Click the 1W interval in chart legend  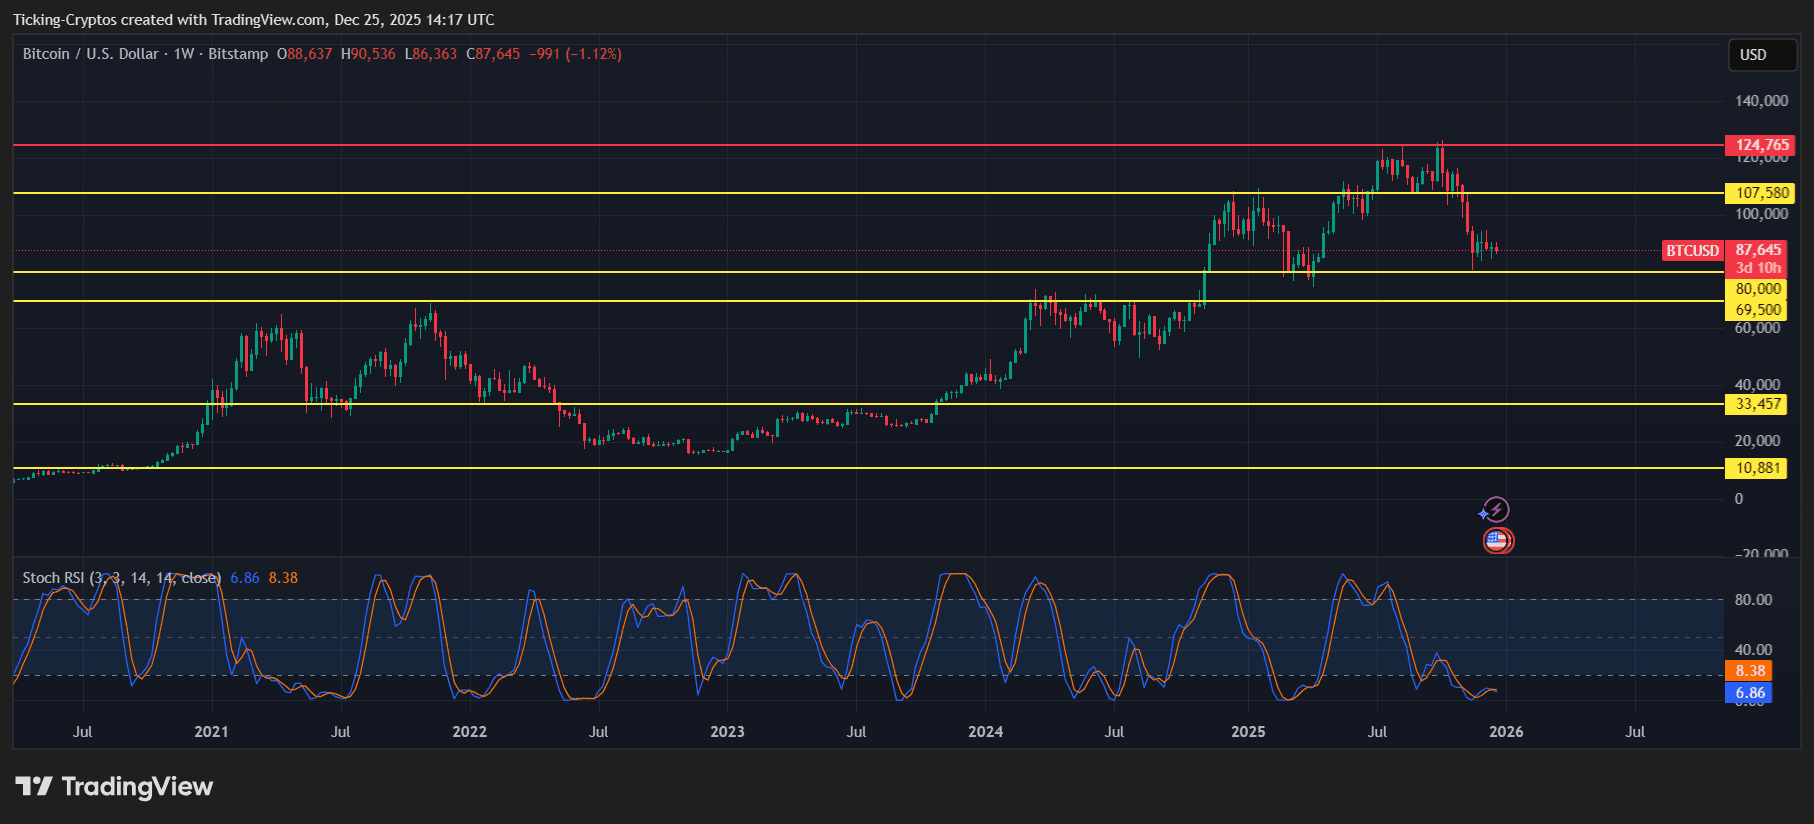pos(184,54)
